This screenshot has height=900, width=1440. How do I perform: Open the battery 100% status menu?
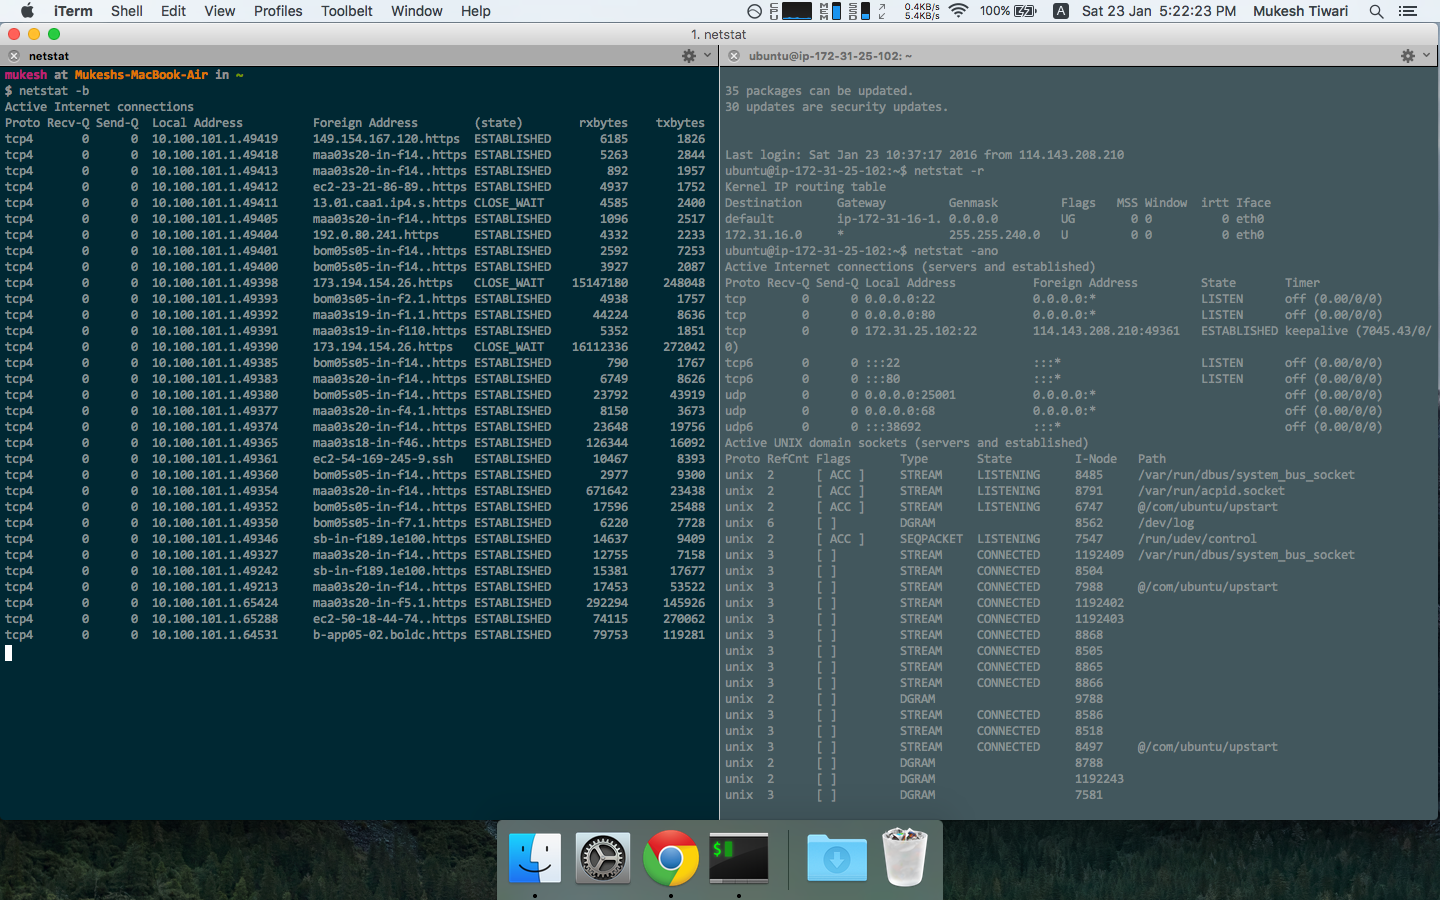1008,11
